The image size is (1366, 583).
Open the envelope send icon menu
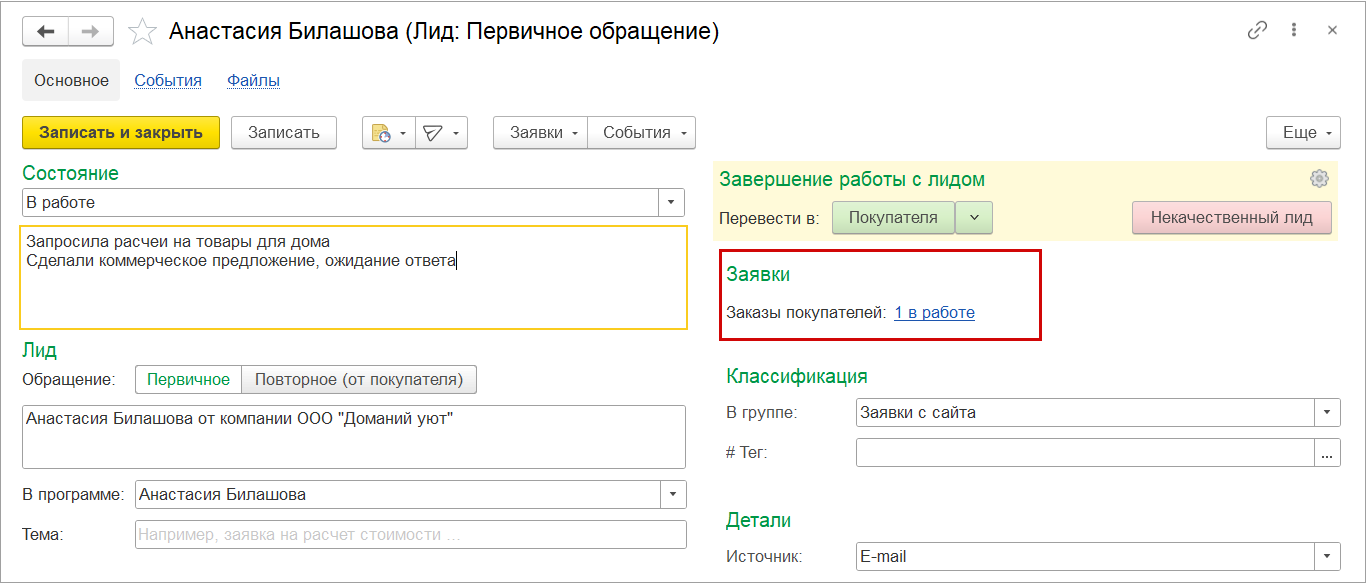point(441,133)
